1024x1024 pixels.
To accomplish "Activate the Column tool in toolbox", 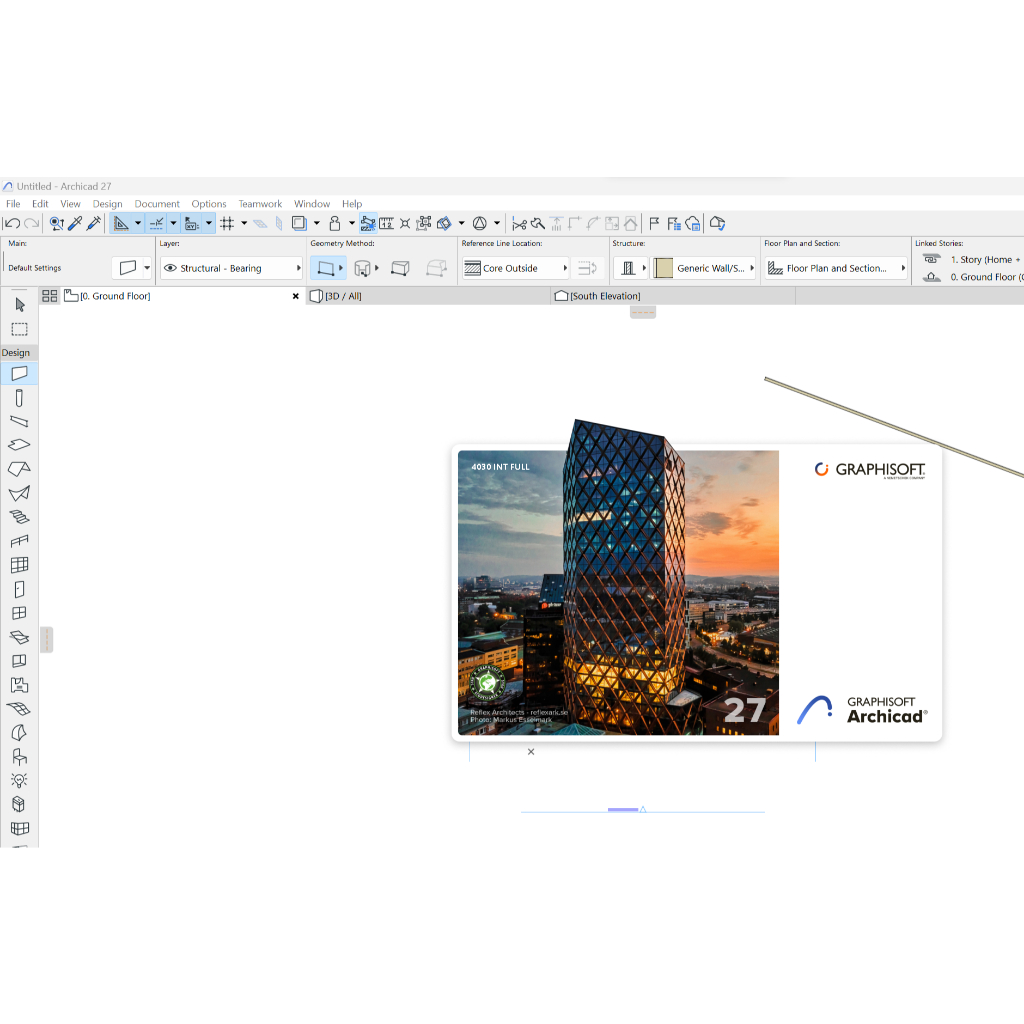I will 19,397.
